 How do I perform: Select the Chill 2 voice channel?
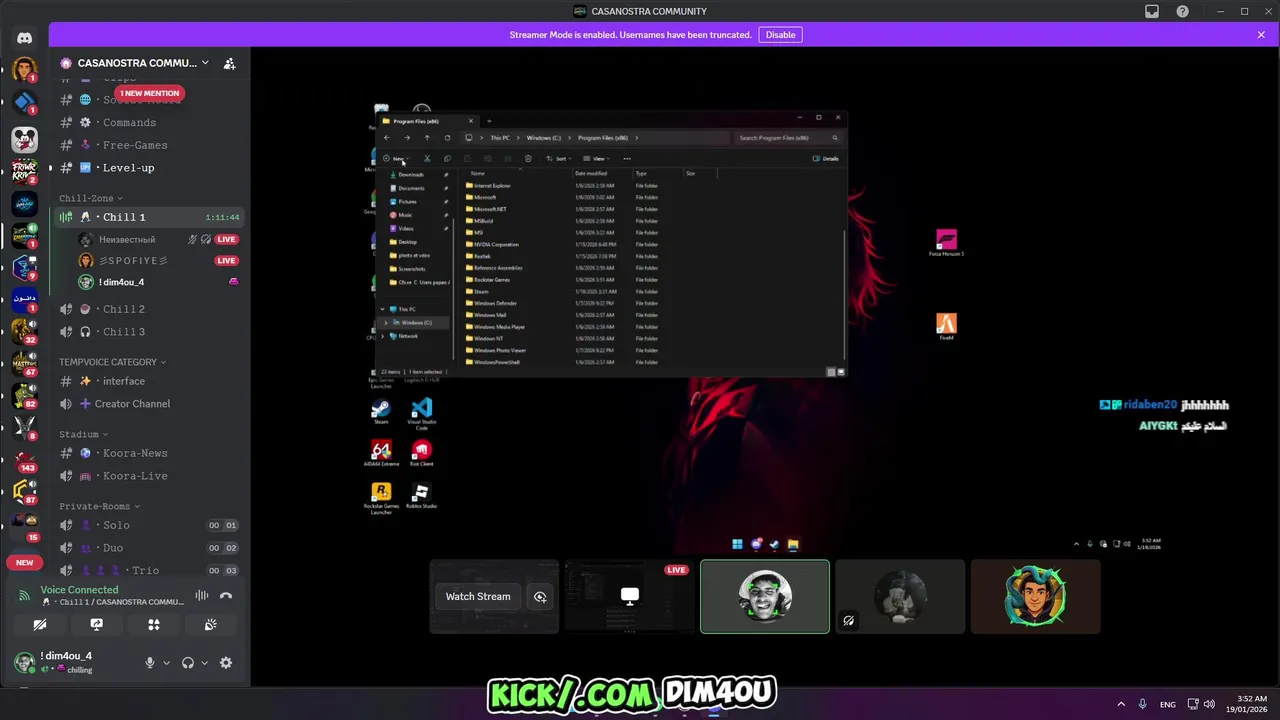[x=149, y=309]
